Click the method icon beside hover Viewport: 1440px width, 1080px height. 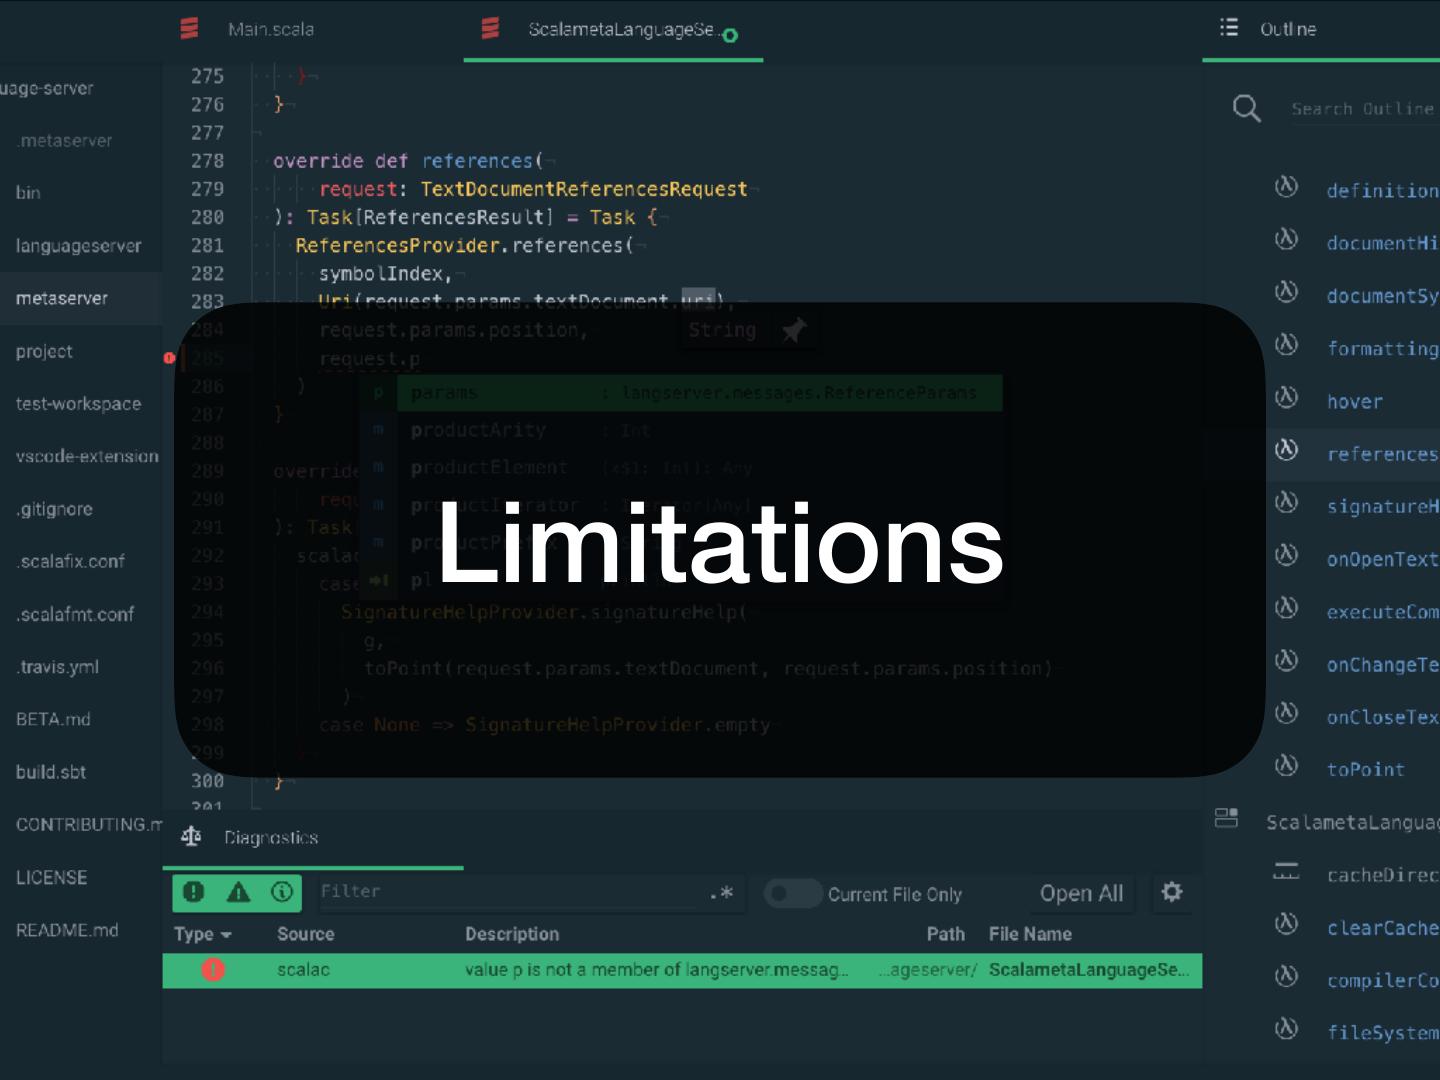click(1287, 399)
